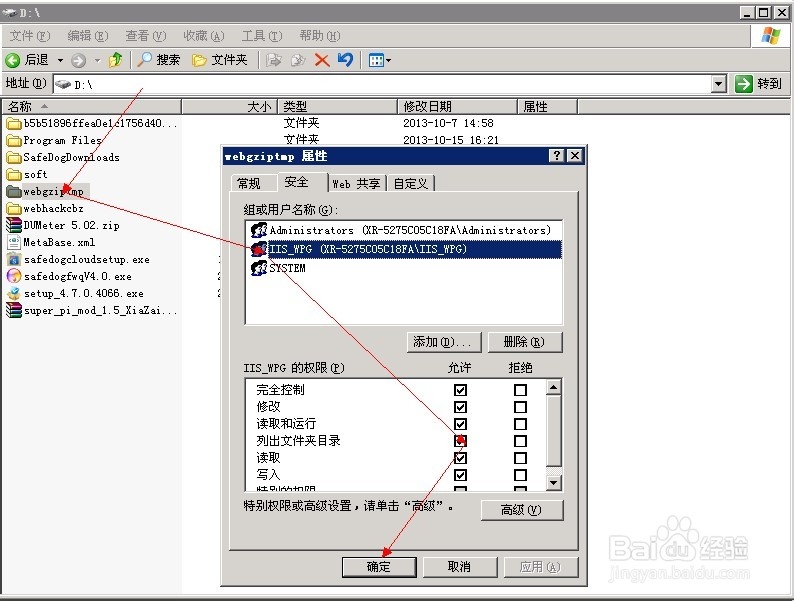Select the safedogcloudsetup.exe icon
This screenshot has width=794, height=601.
click(x=14, y=259)
